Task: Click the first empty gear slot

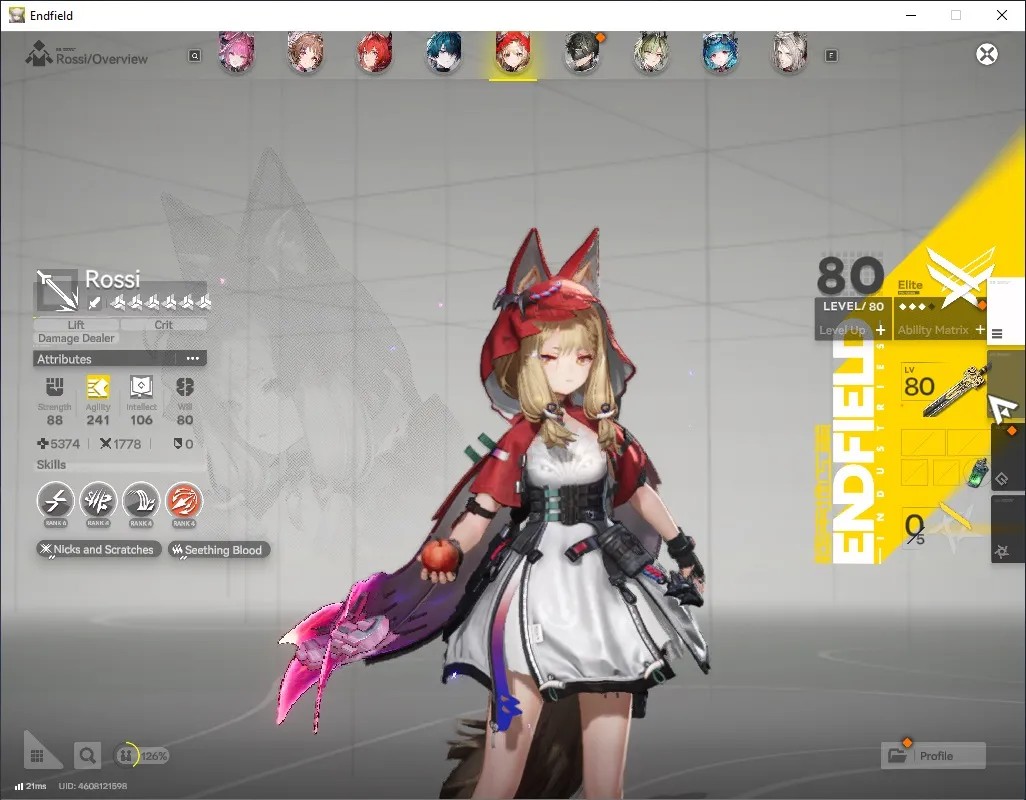Action: click(x=923, y=442)
